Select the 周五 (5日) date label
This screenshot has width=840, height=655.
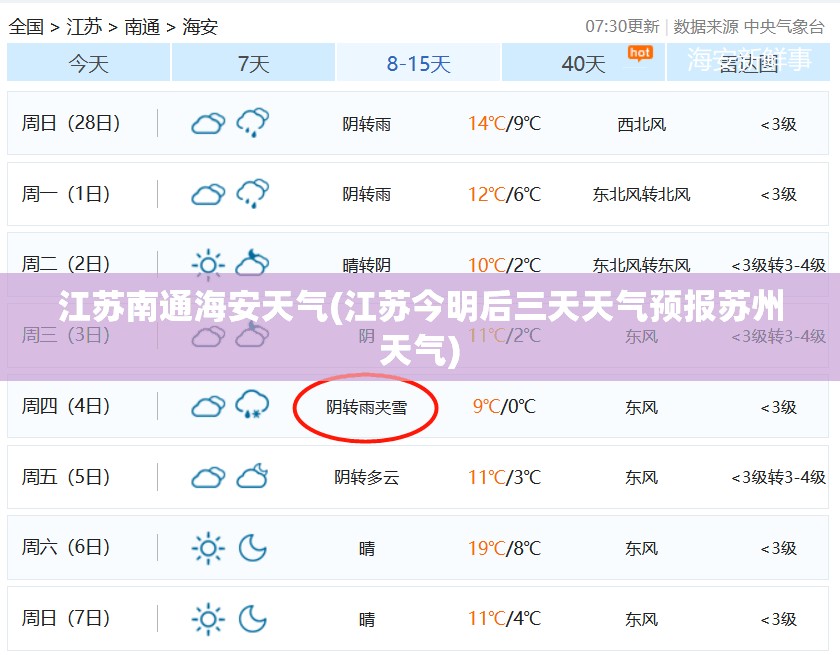[x=65, y=477]
